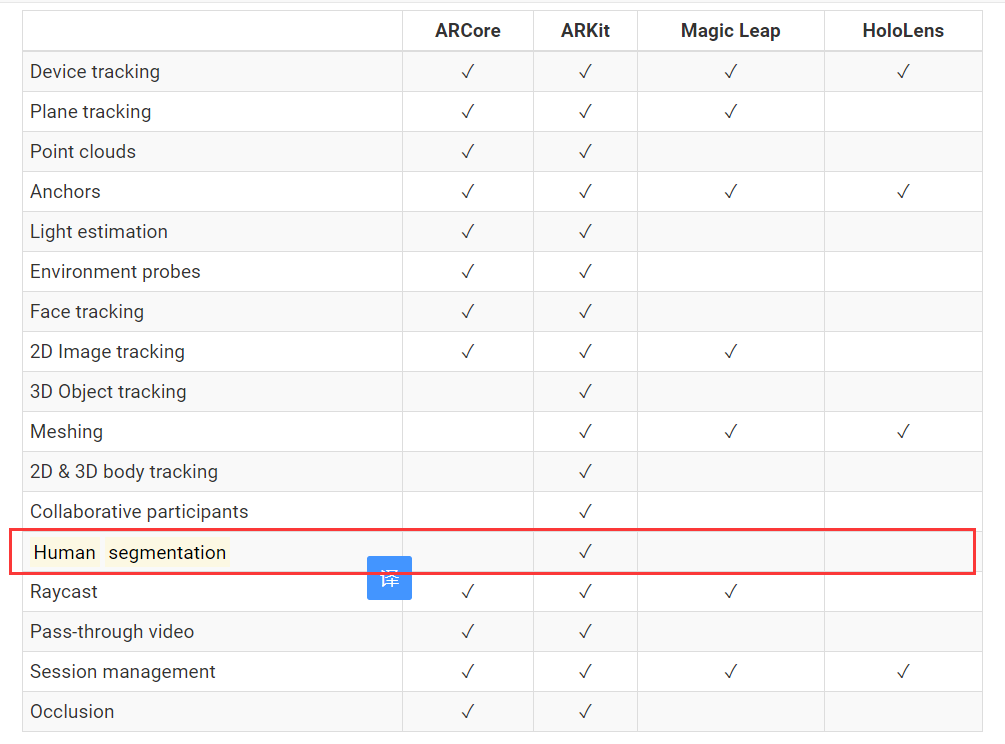Click the ARCore checkmark for Occlusion
Image resolution: width=1005 pixels, height=744 pixels.
click(467, 711)
